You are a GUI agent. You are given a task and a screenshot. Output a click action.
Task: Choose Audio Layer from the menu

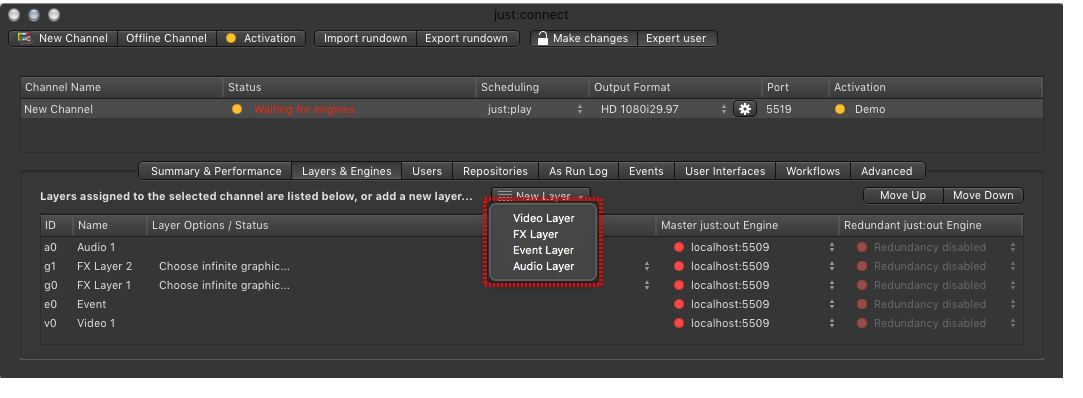[544, 266]
